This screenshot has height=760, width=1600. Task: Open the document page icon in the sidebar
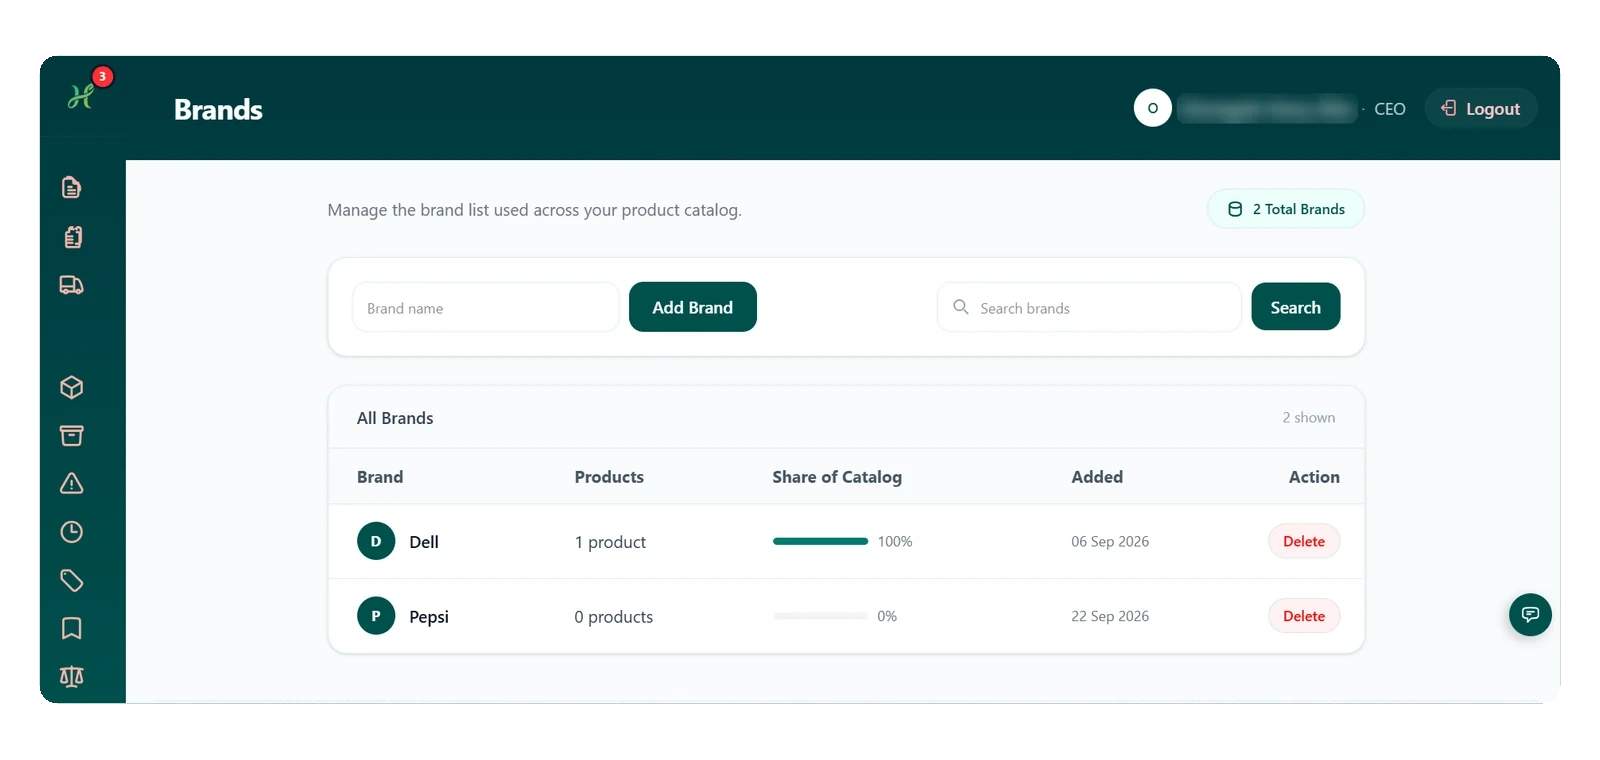[71, 187]
